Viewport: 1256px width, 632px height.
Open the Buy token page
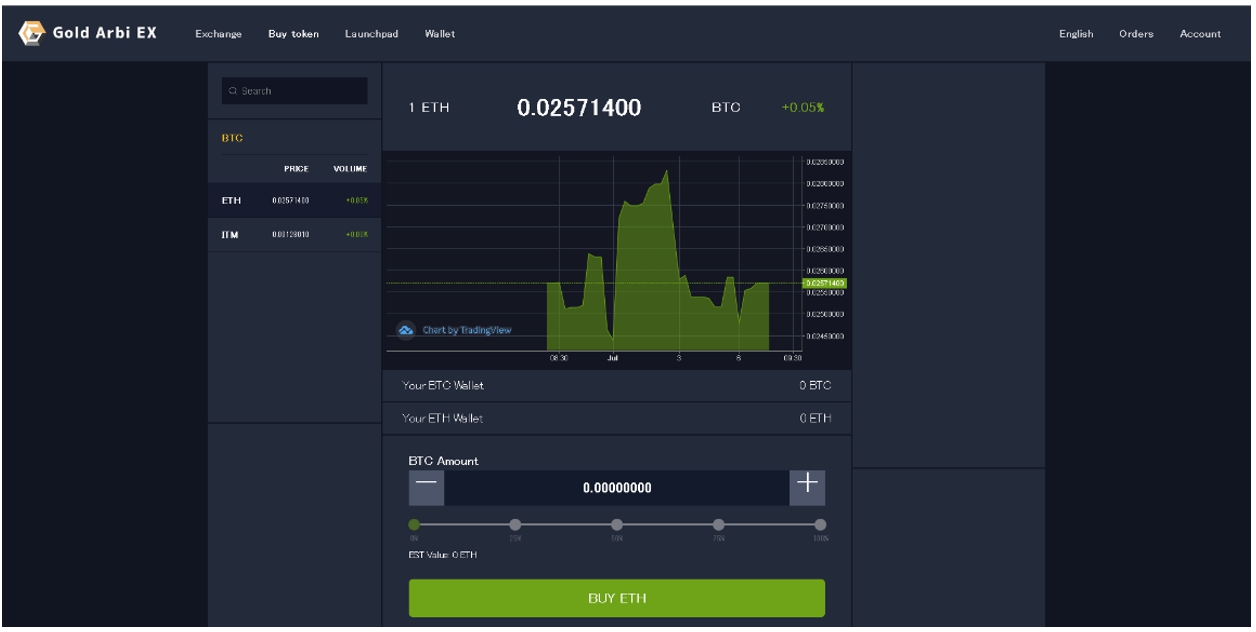pos(293,34)
